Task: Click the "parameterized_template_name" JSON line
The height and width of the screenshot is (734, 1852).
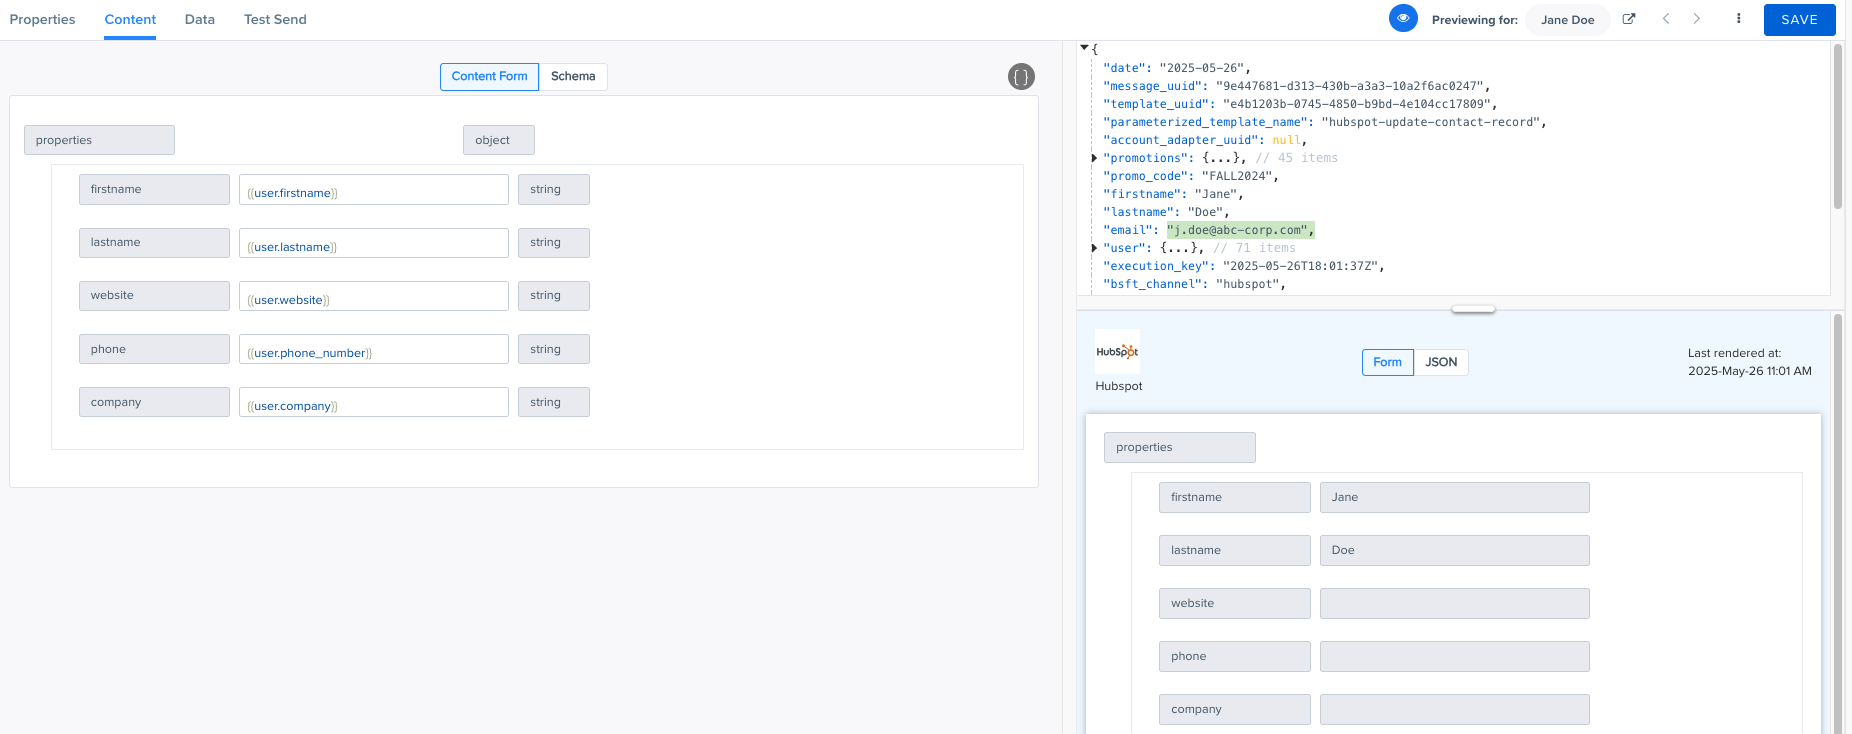Action: 1324,122
